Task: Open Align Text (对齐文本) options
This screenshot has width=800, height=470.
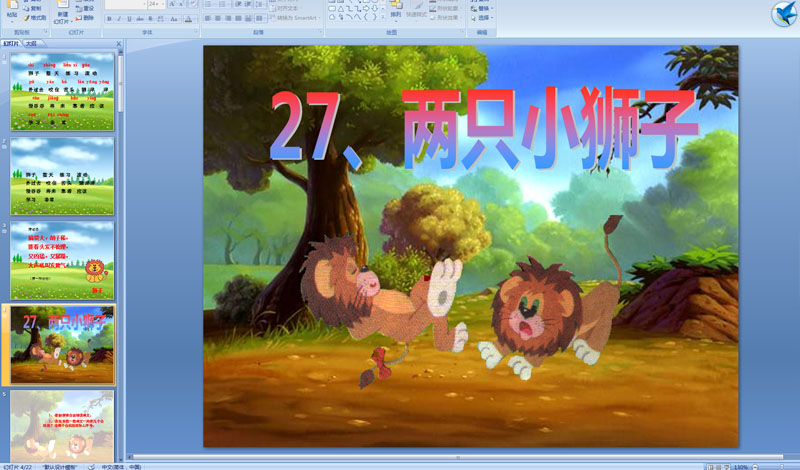Action: pos(287,8)
